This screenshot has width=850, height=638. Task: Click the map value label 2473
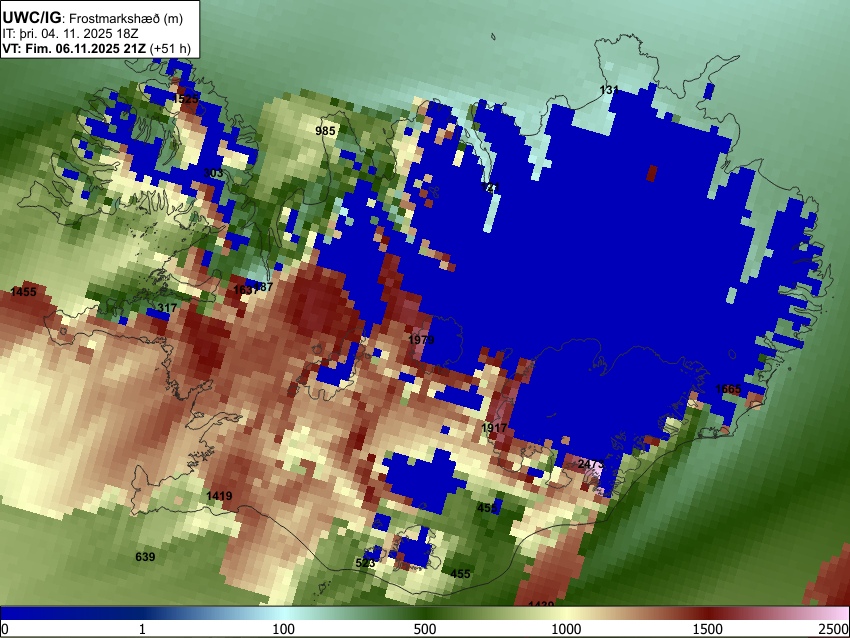(590, 464)
